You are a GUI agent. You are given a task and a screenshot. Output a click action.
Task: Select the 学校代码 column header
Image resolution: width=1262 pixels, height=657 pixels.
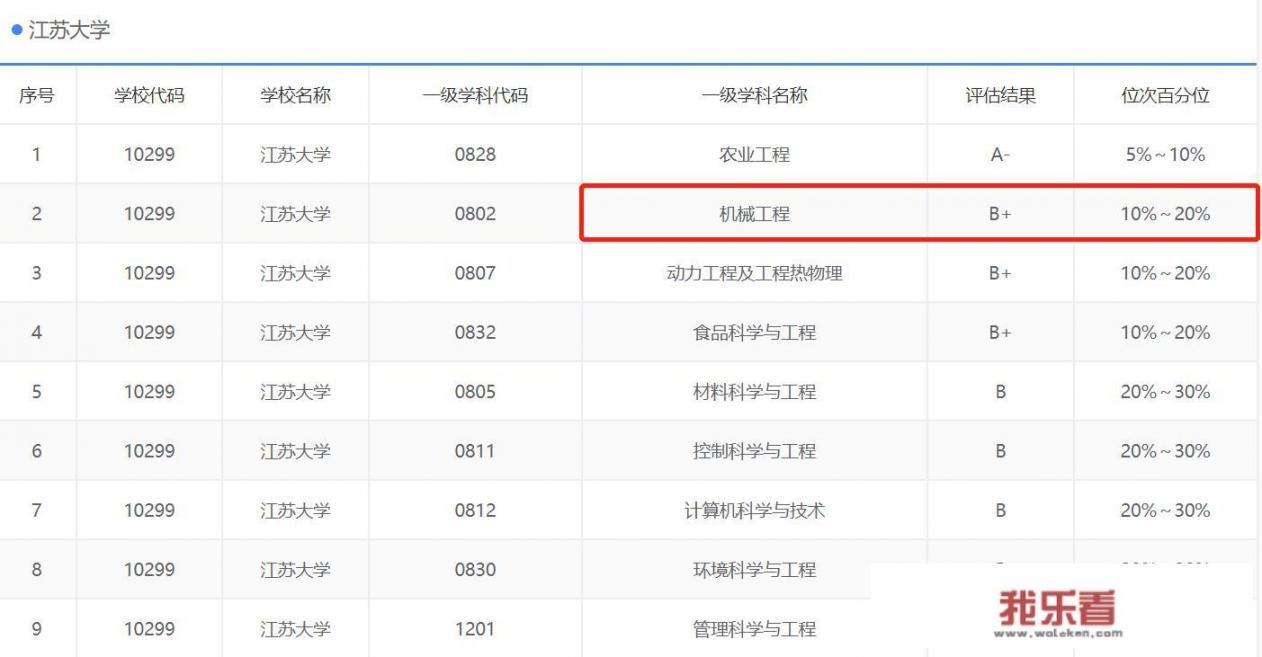pos(149,96)
